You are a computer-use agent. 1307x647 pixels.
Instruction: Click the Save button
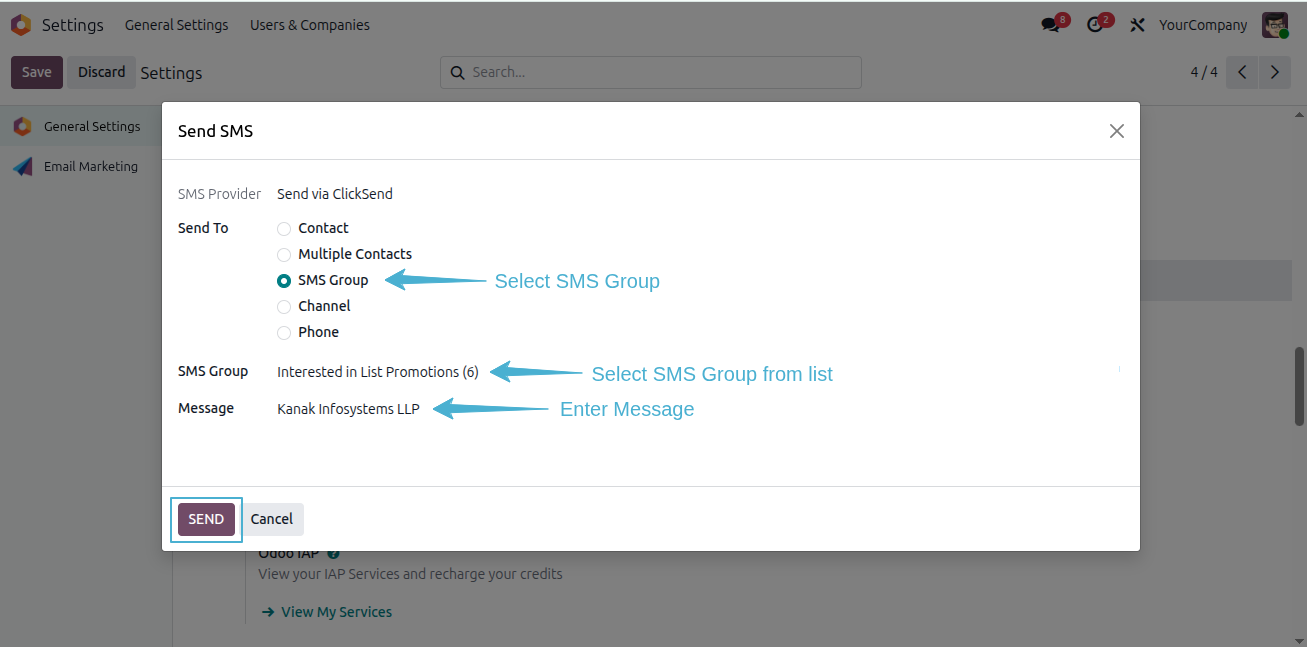pos(37,72)
